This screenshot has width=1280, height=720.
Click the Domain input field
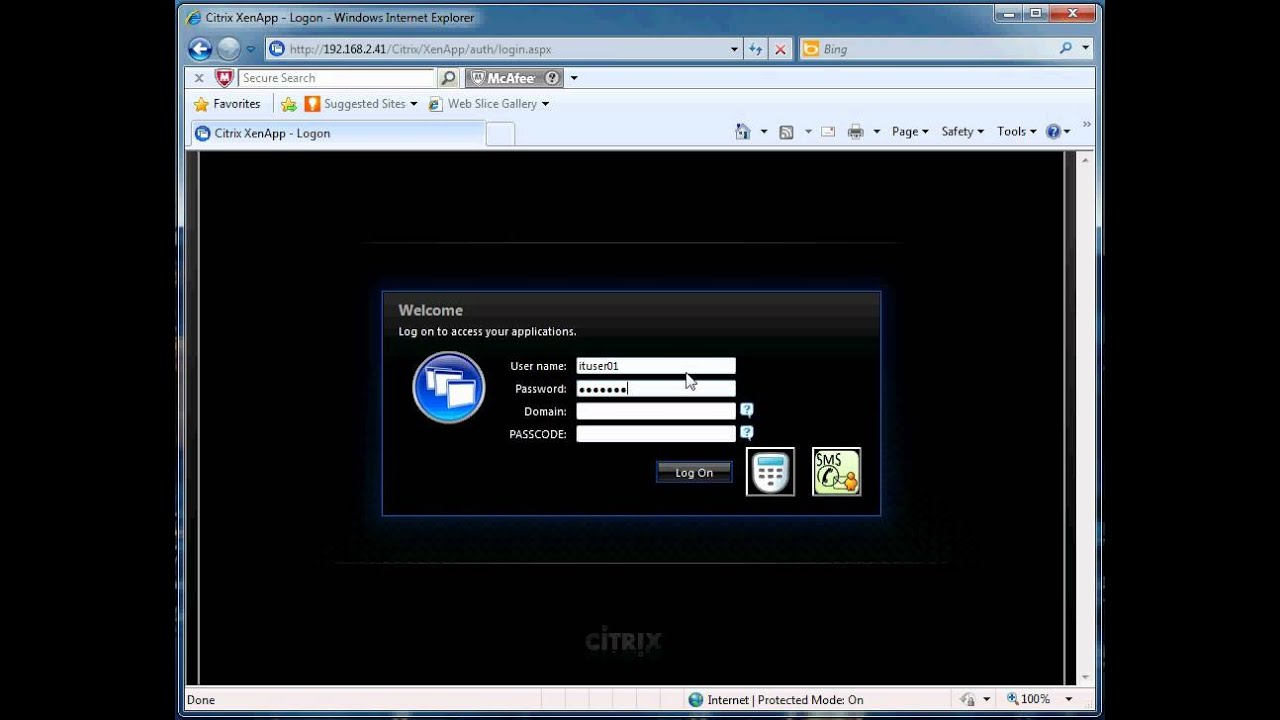pos(656,411)
